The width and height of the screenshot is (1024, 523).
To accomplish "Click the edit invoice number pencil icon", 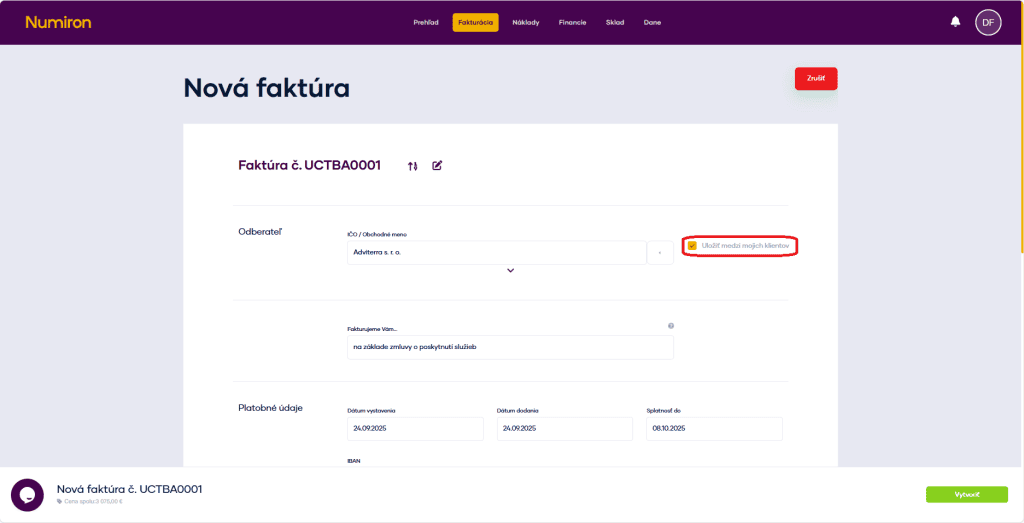I will pos(437,166).
